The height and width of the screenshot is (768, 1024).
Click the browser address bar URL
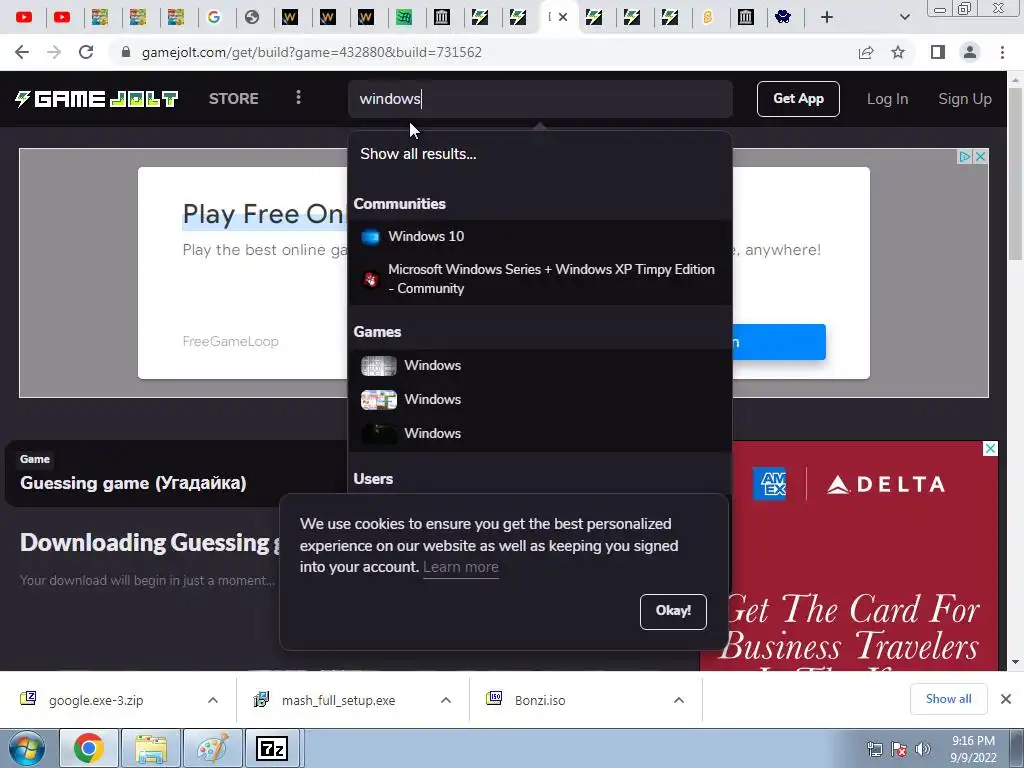(x=312, y=52)
